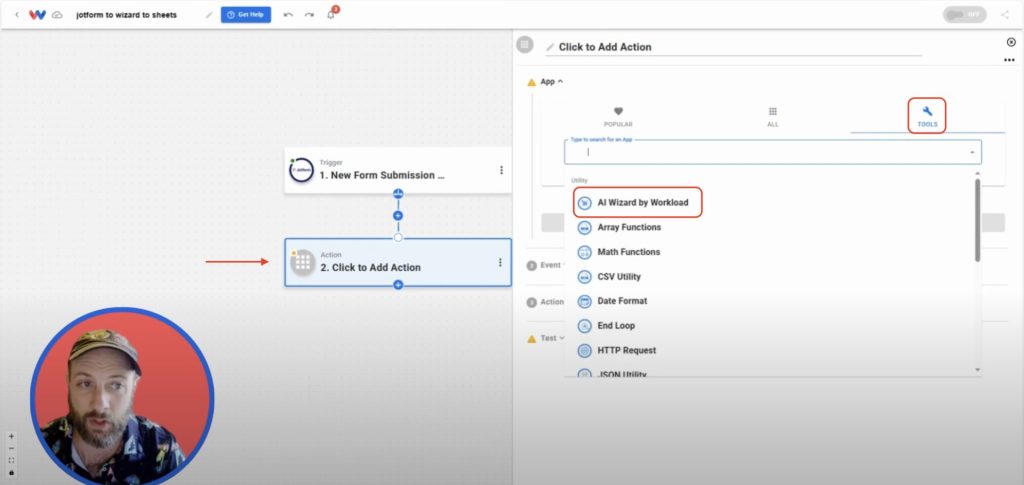This screenshot has width=1024, height=485.
Task: Open the panel's three-dot options
Action: tap(1009, 60)
